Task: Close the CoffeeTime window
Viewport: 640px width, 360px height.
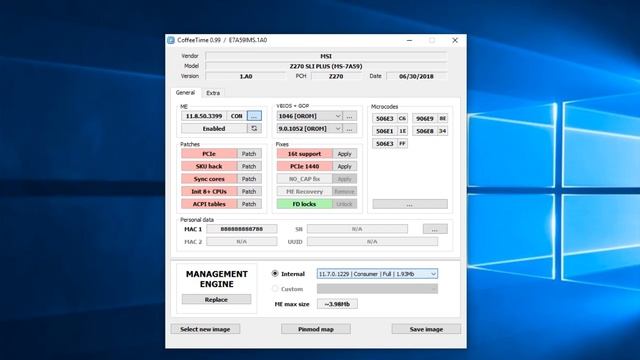Action: [455, 40]
